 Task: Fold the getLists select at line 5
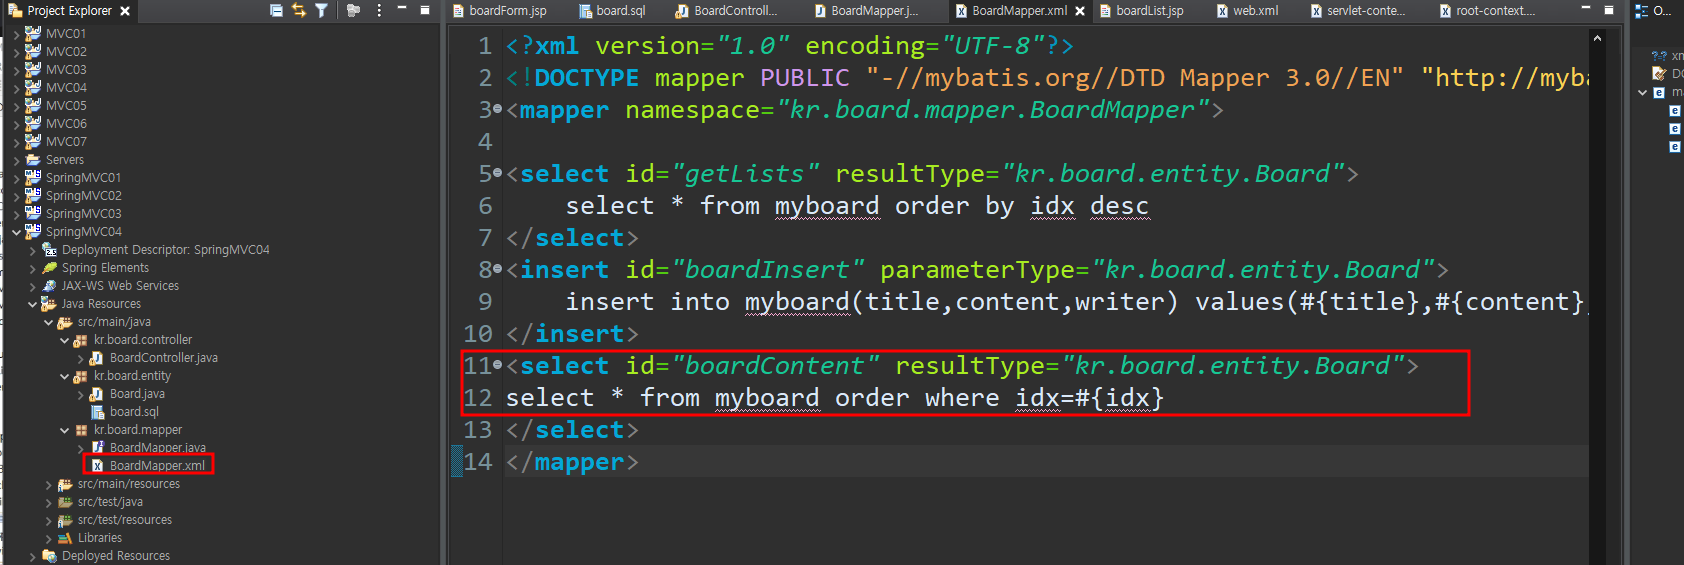pyautogui.click(x=498, y=174)
